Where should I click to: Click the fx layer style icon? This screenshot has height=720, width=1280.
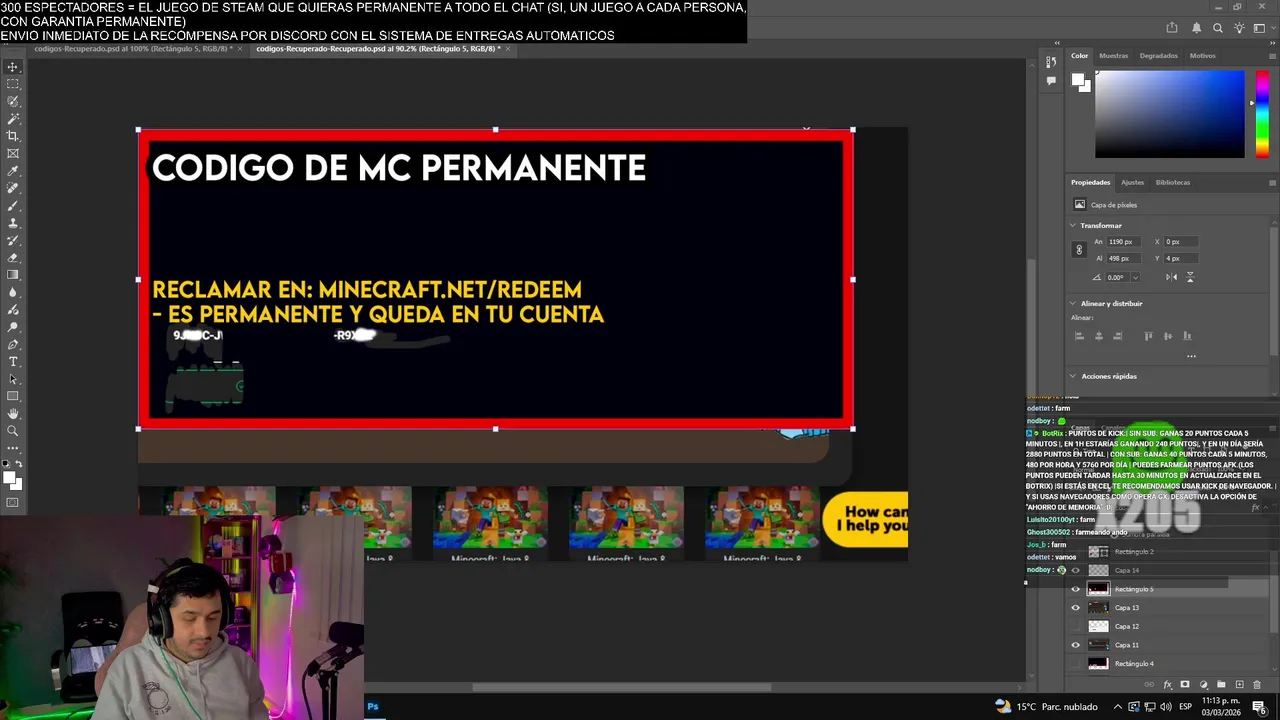(x=1167, y=685)
